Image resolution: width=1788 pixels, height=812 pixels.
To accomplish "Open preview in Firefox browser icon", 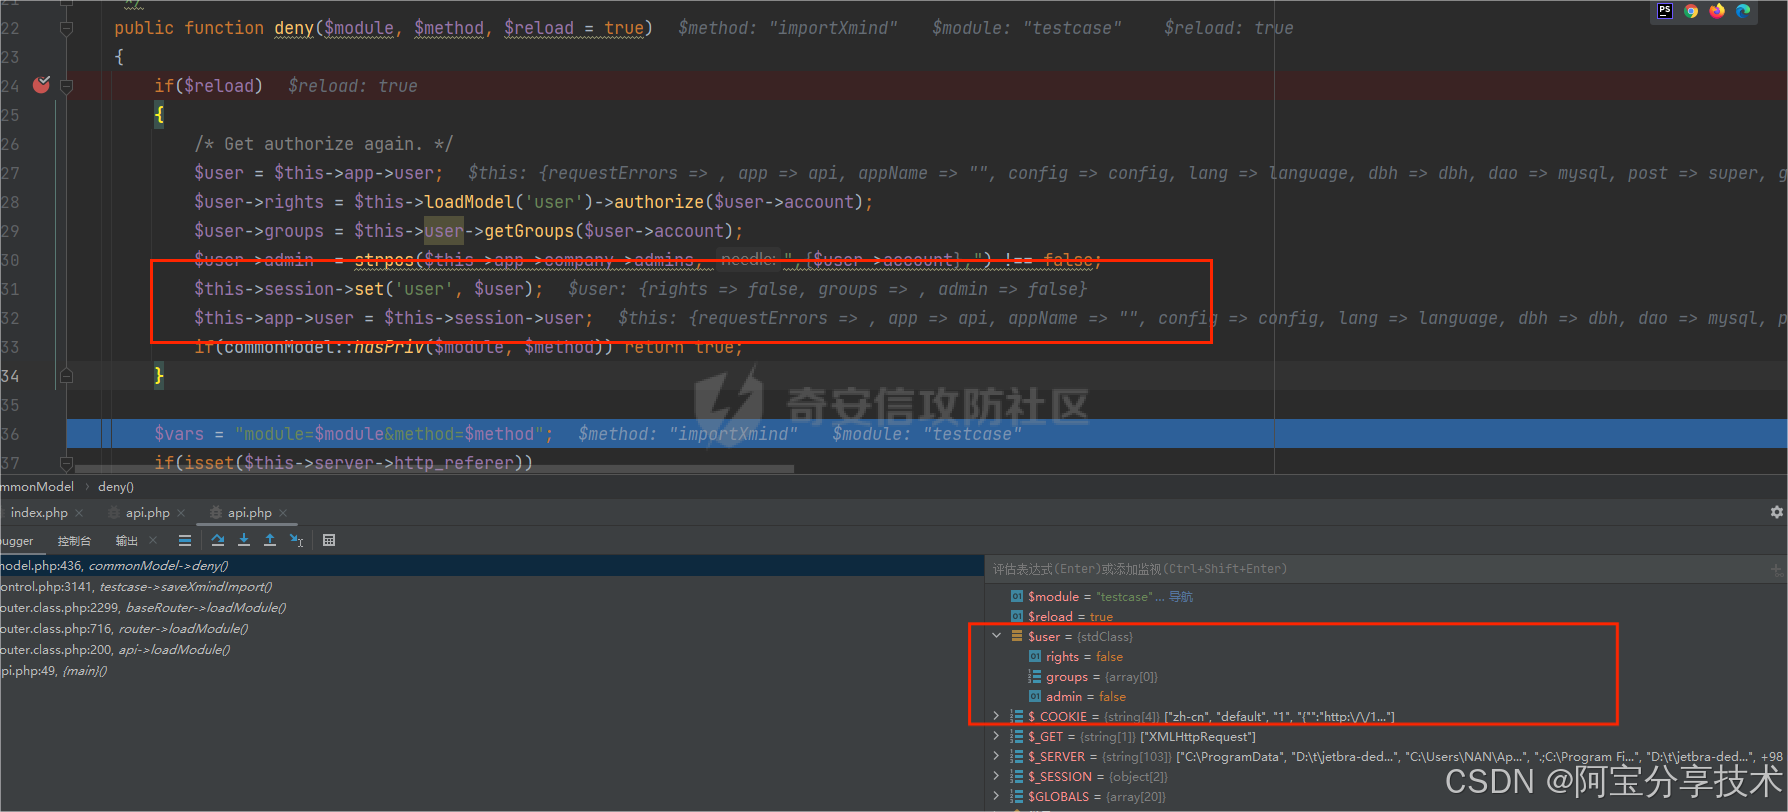I will [x=1717, y=11].
